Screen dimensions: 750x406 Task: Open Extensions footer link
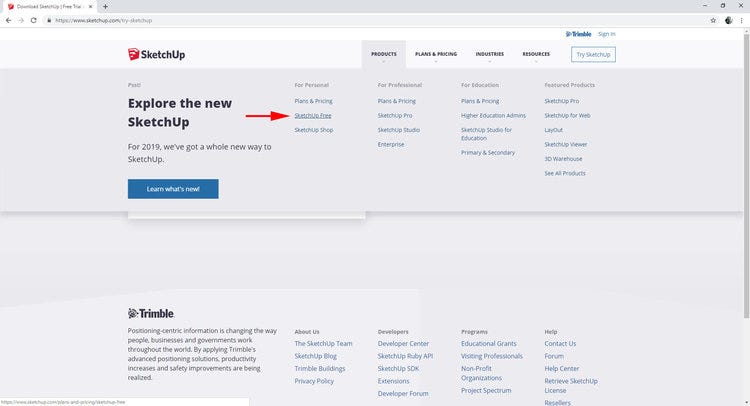point(394,381)
